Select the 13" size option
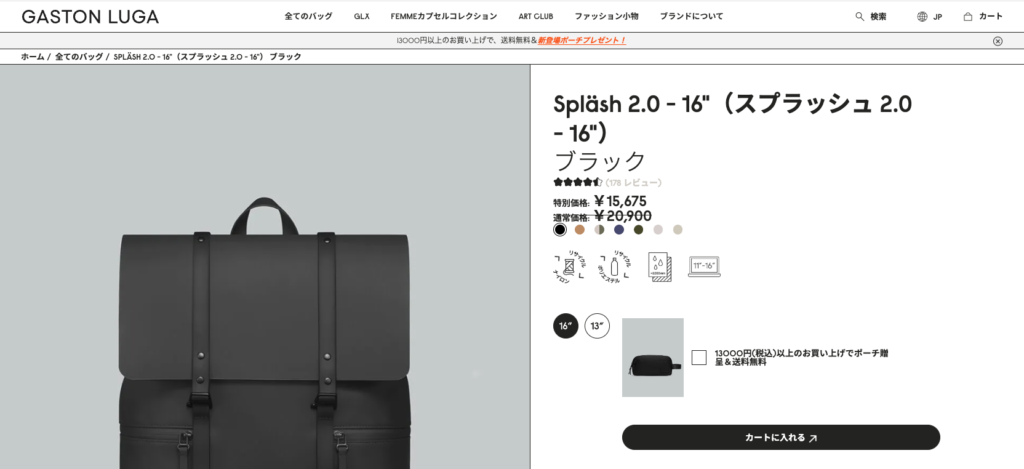The height and width of the screenshot is (469, 1024). (597, 326)
